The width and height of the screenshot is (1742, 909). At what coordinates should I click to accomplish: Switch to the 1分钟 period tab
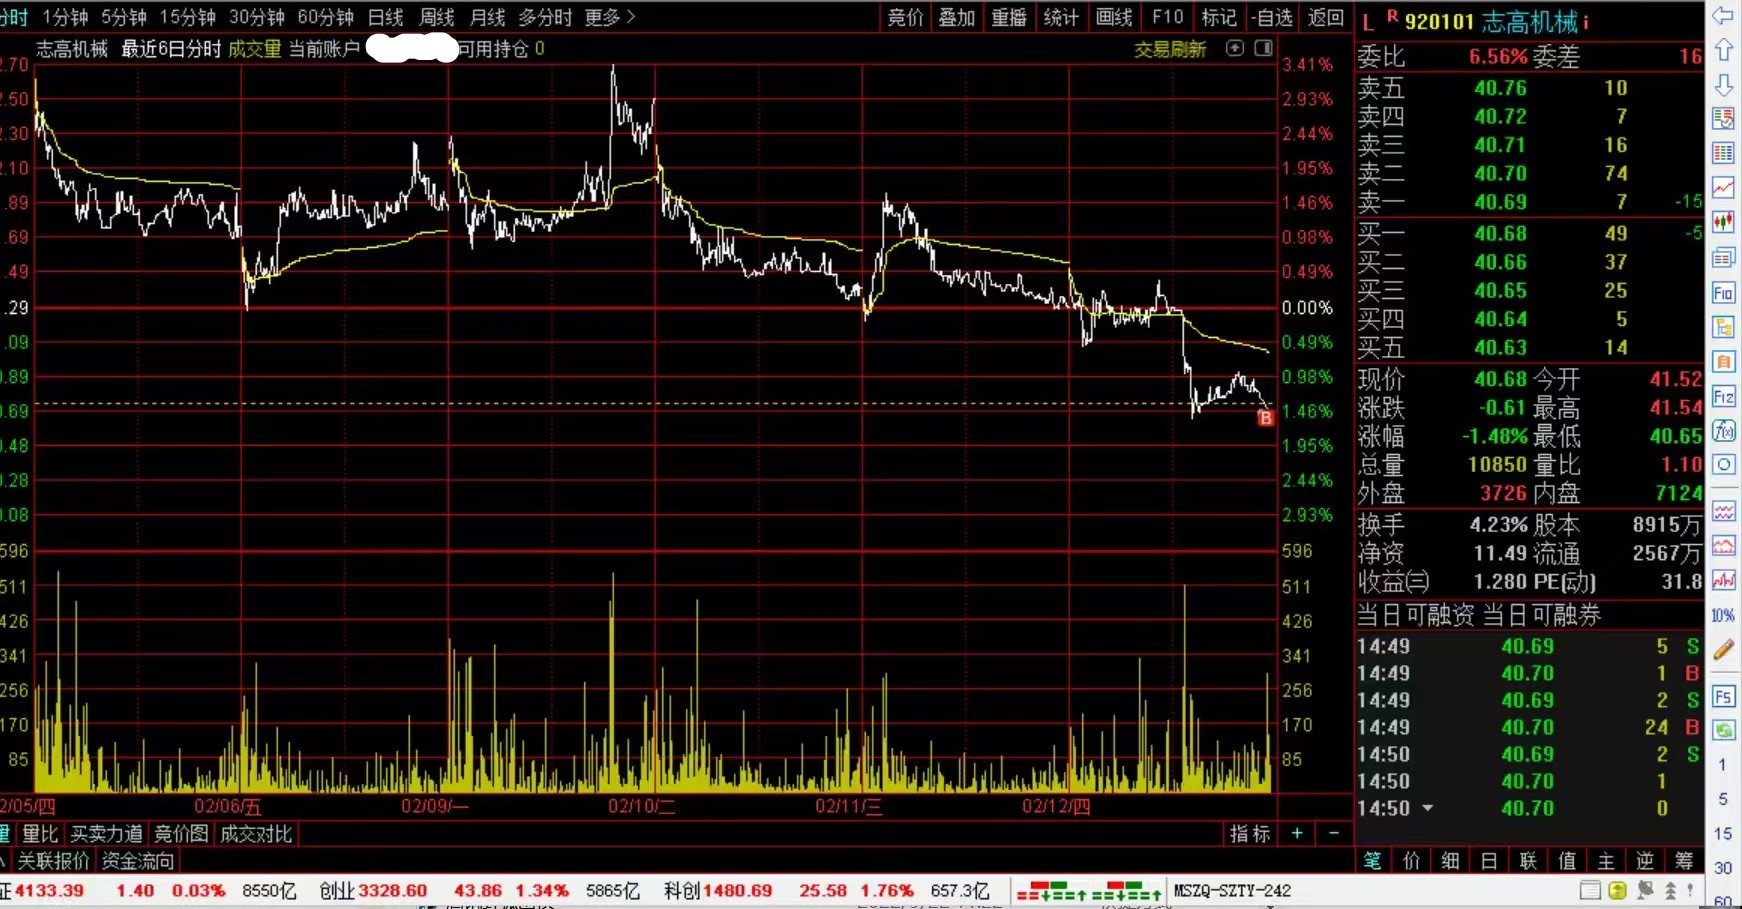[x=65, y=17]
